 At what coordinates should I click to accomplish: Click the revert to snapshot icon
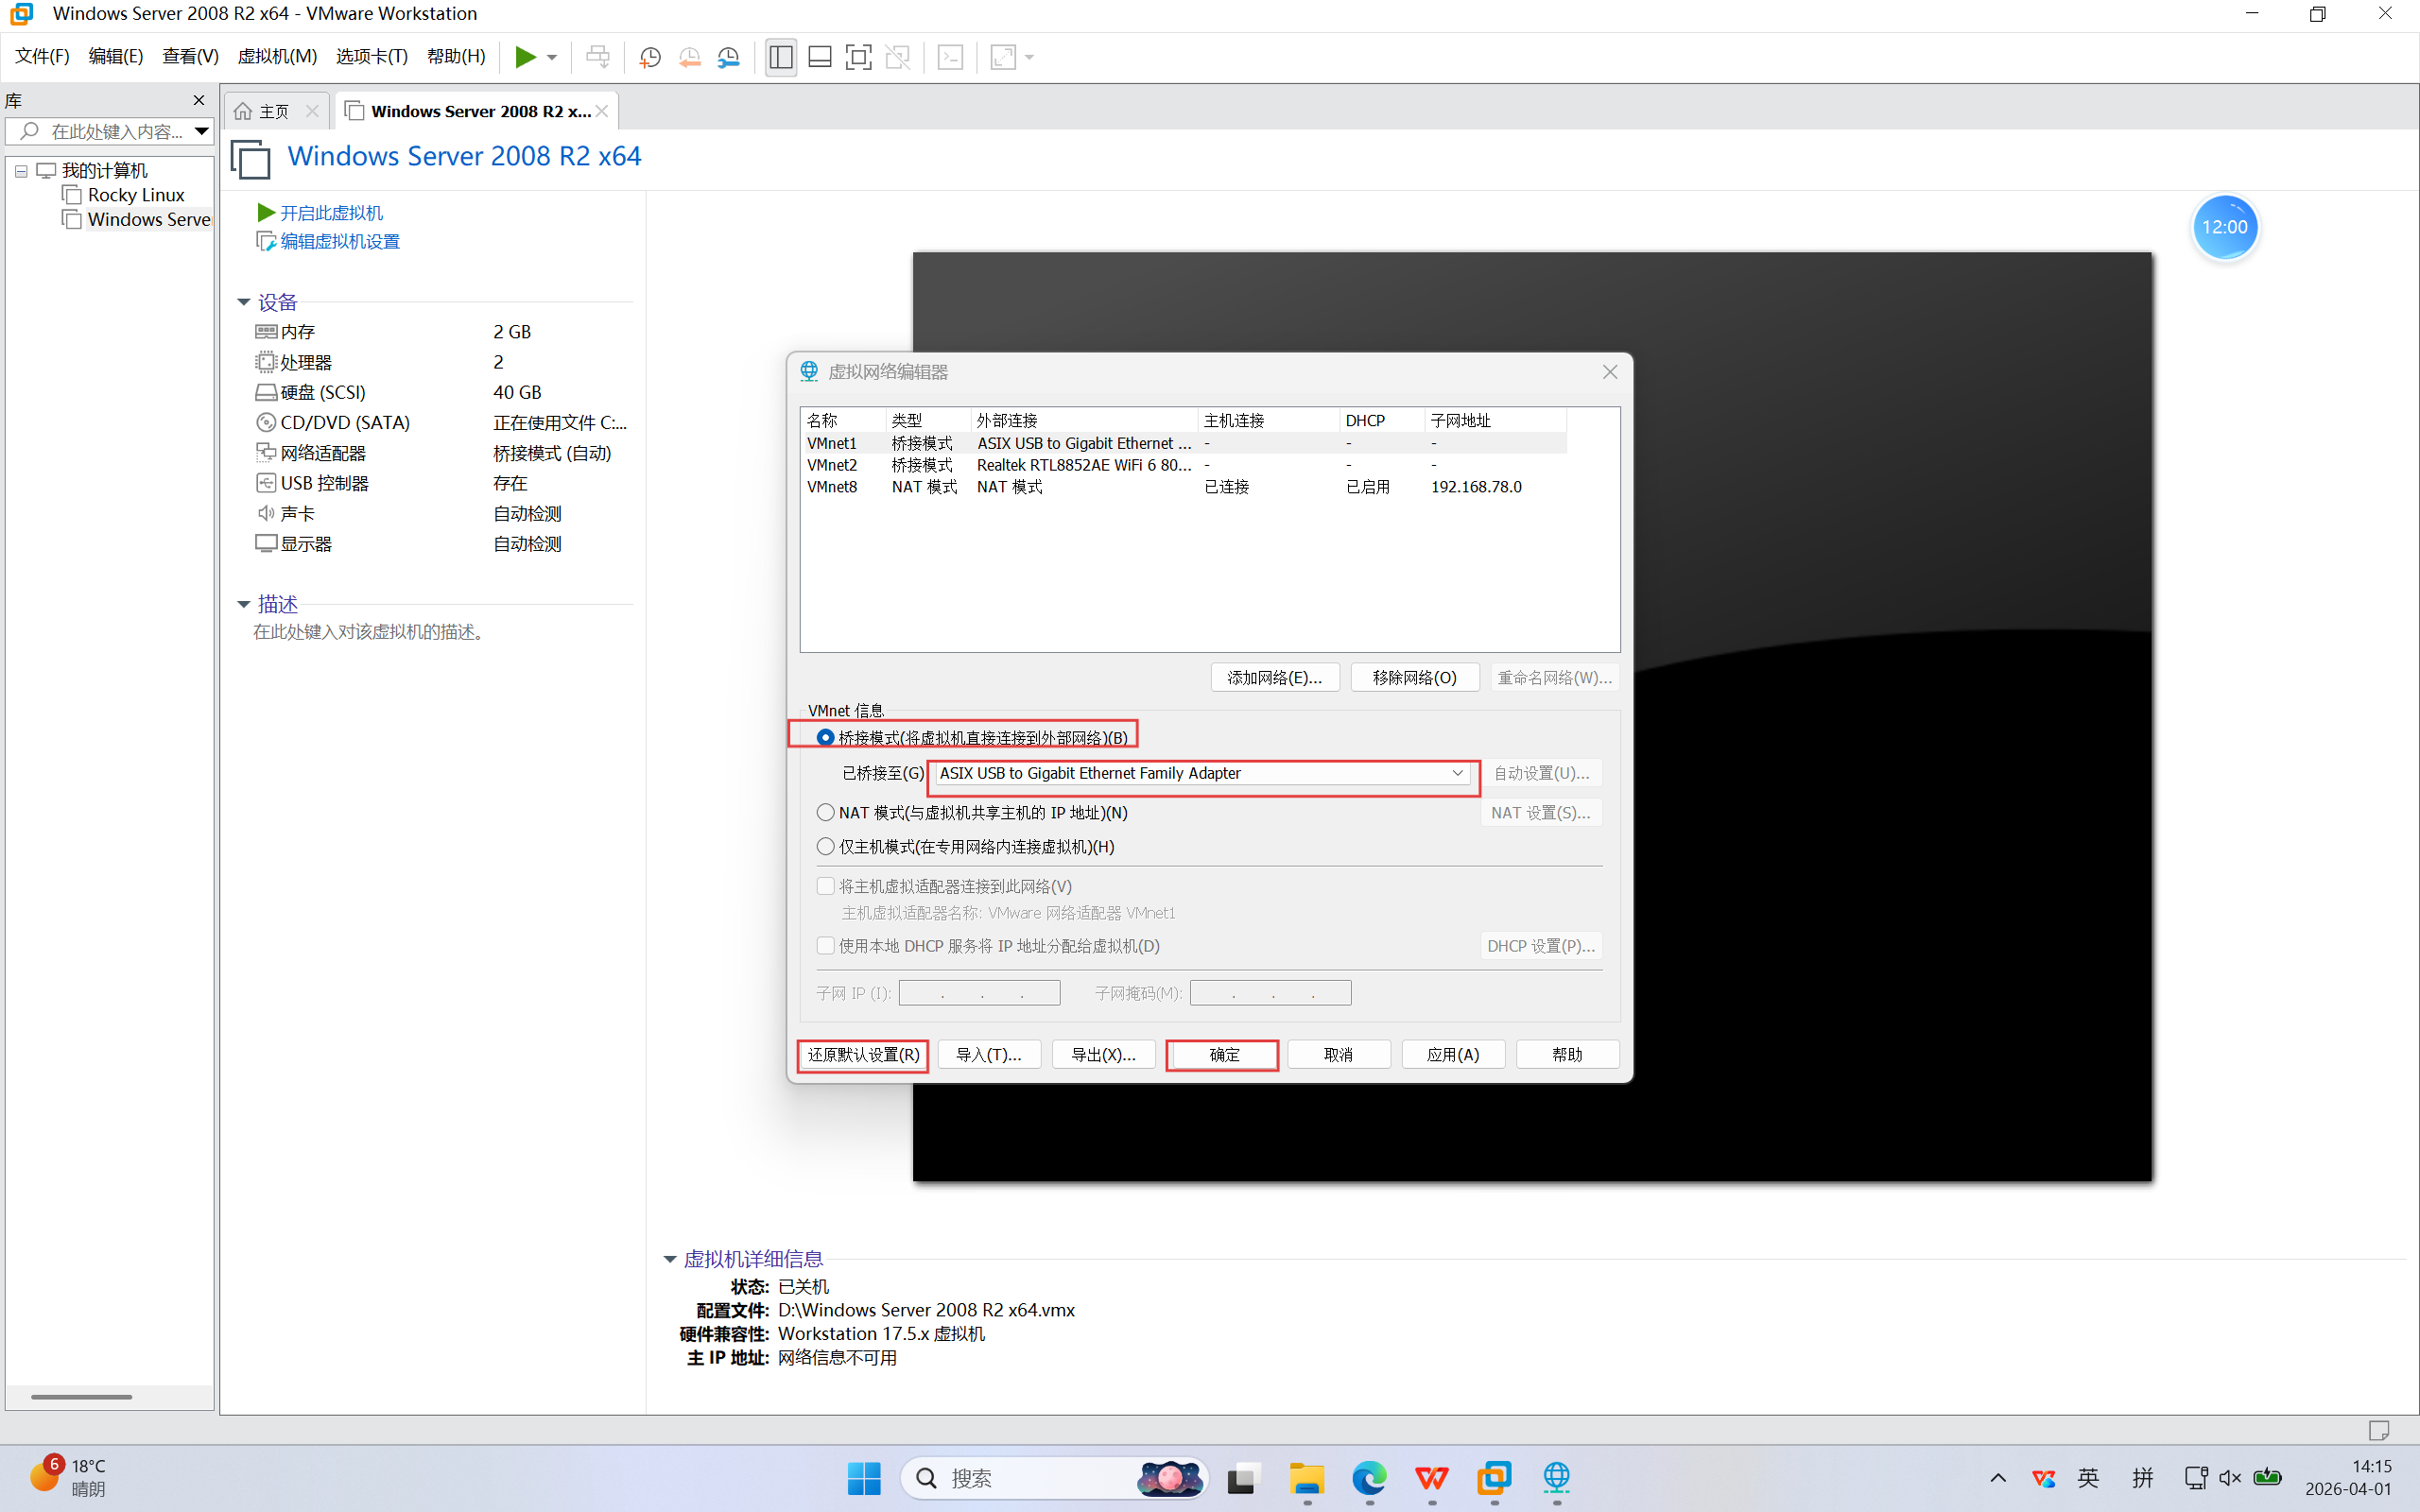689,57
